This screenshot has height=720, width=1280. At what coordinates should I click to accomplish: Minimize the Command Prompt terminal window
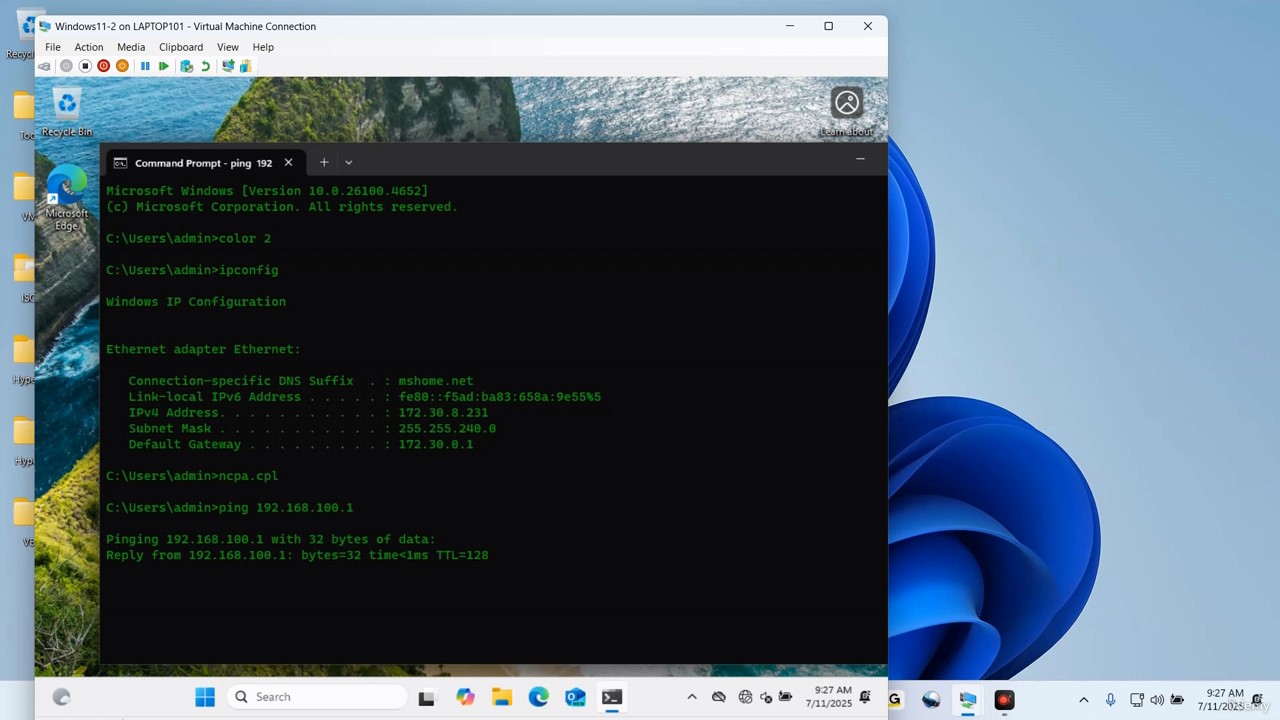(860, 159)
